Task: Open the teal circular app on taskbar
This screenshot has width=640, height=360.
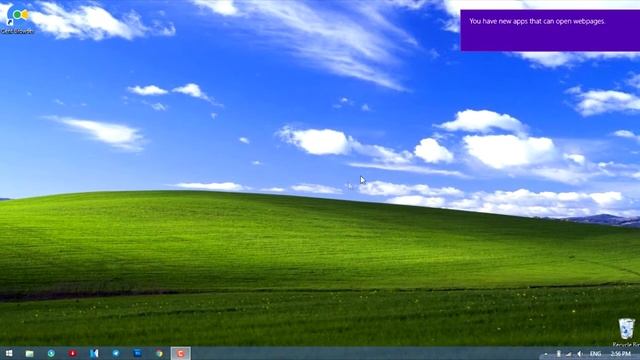Action: (51, 353)
